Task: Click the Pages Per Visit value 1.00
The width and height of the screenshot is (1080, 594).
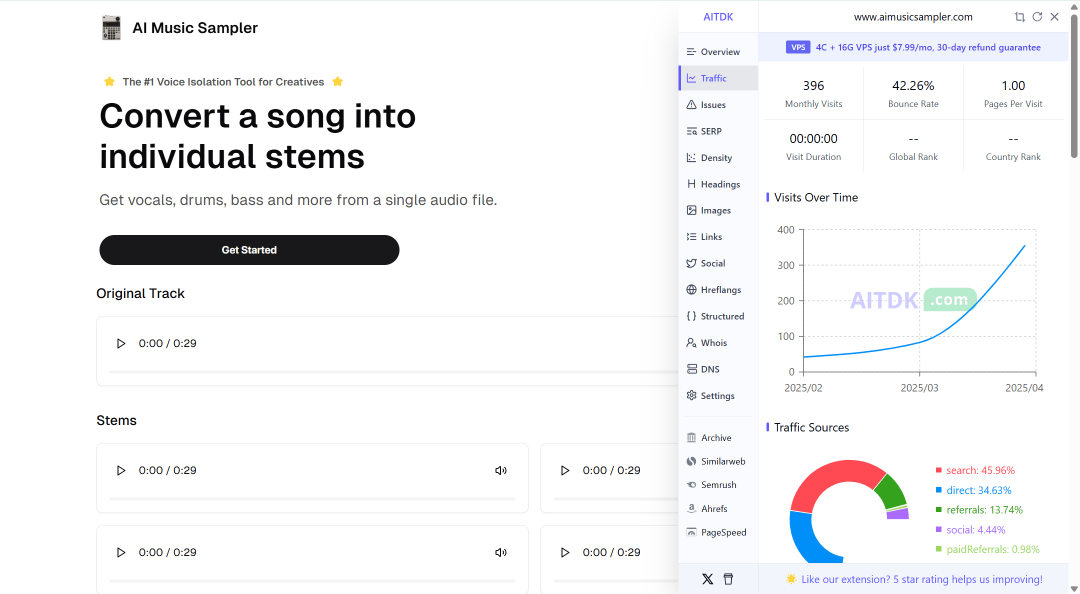Action: pos(1013,85)
